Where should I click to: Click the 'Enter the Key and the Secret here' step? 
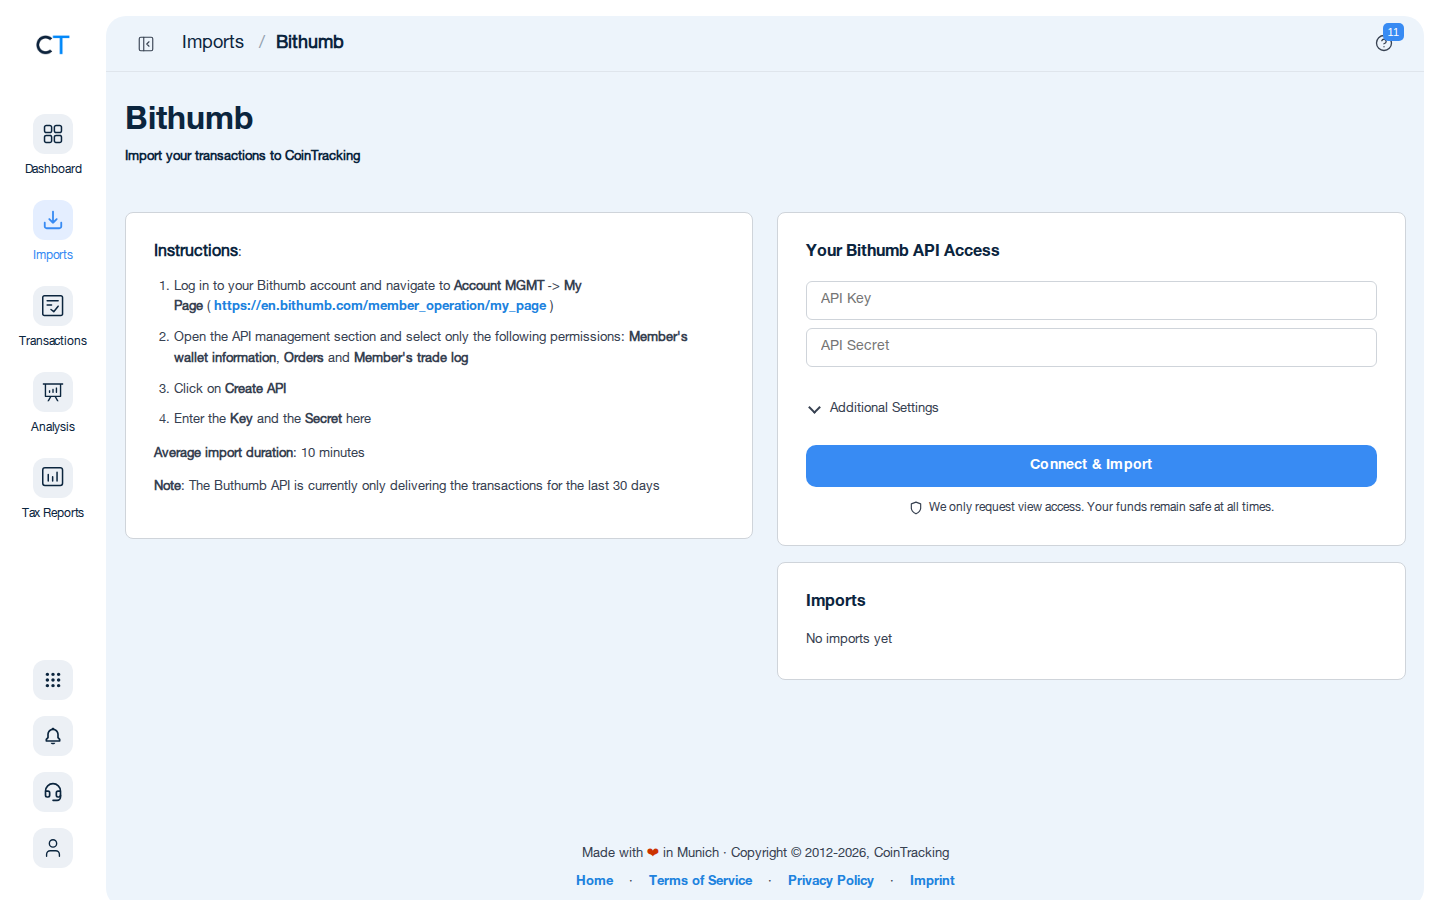pyautogui.click(x=272, y=419)
